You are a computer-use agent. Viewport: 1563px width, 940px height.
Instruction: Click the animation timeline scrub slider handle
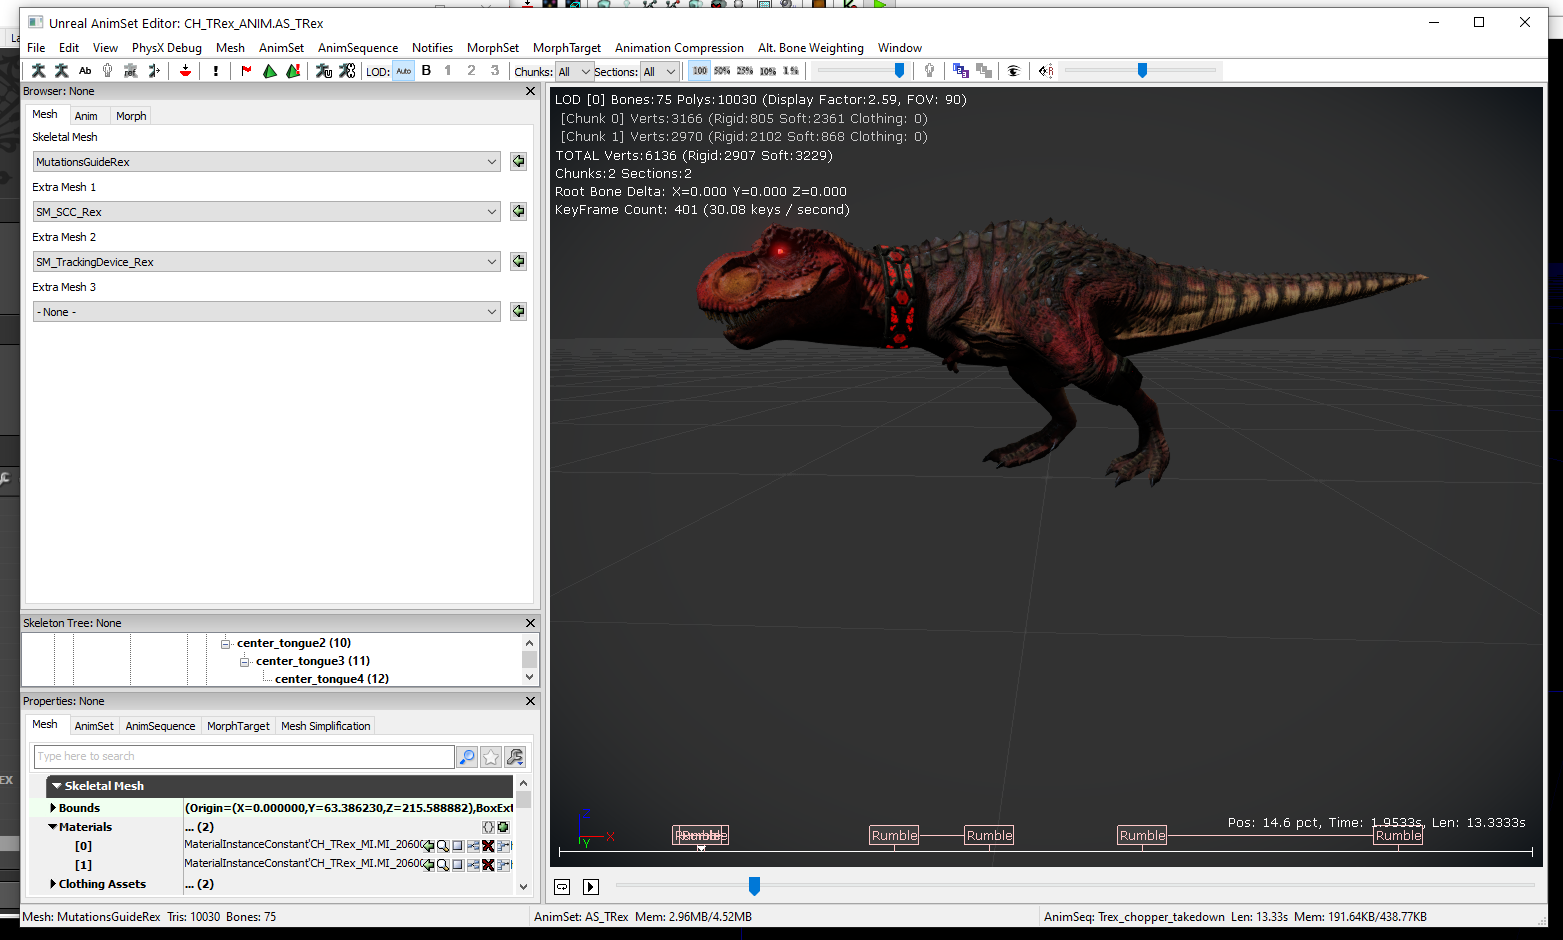(x=754, y=886)
